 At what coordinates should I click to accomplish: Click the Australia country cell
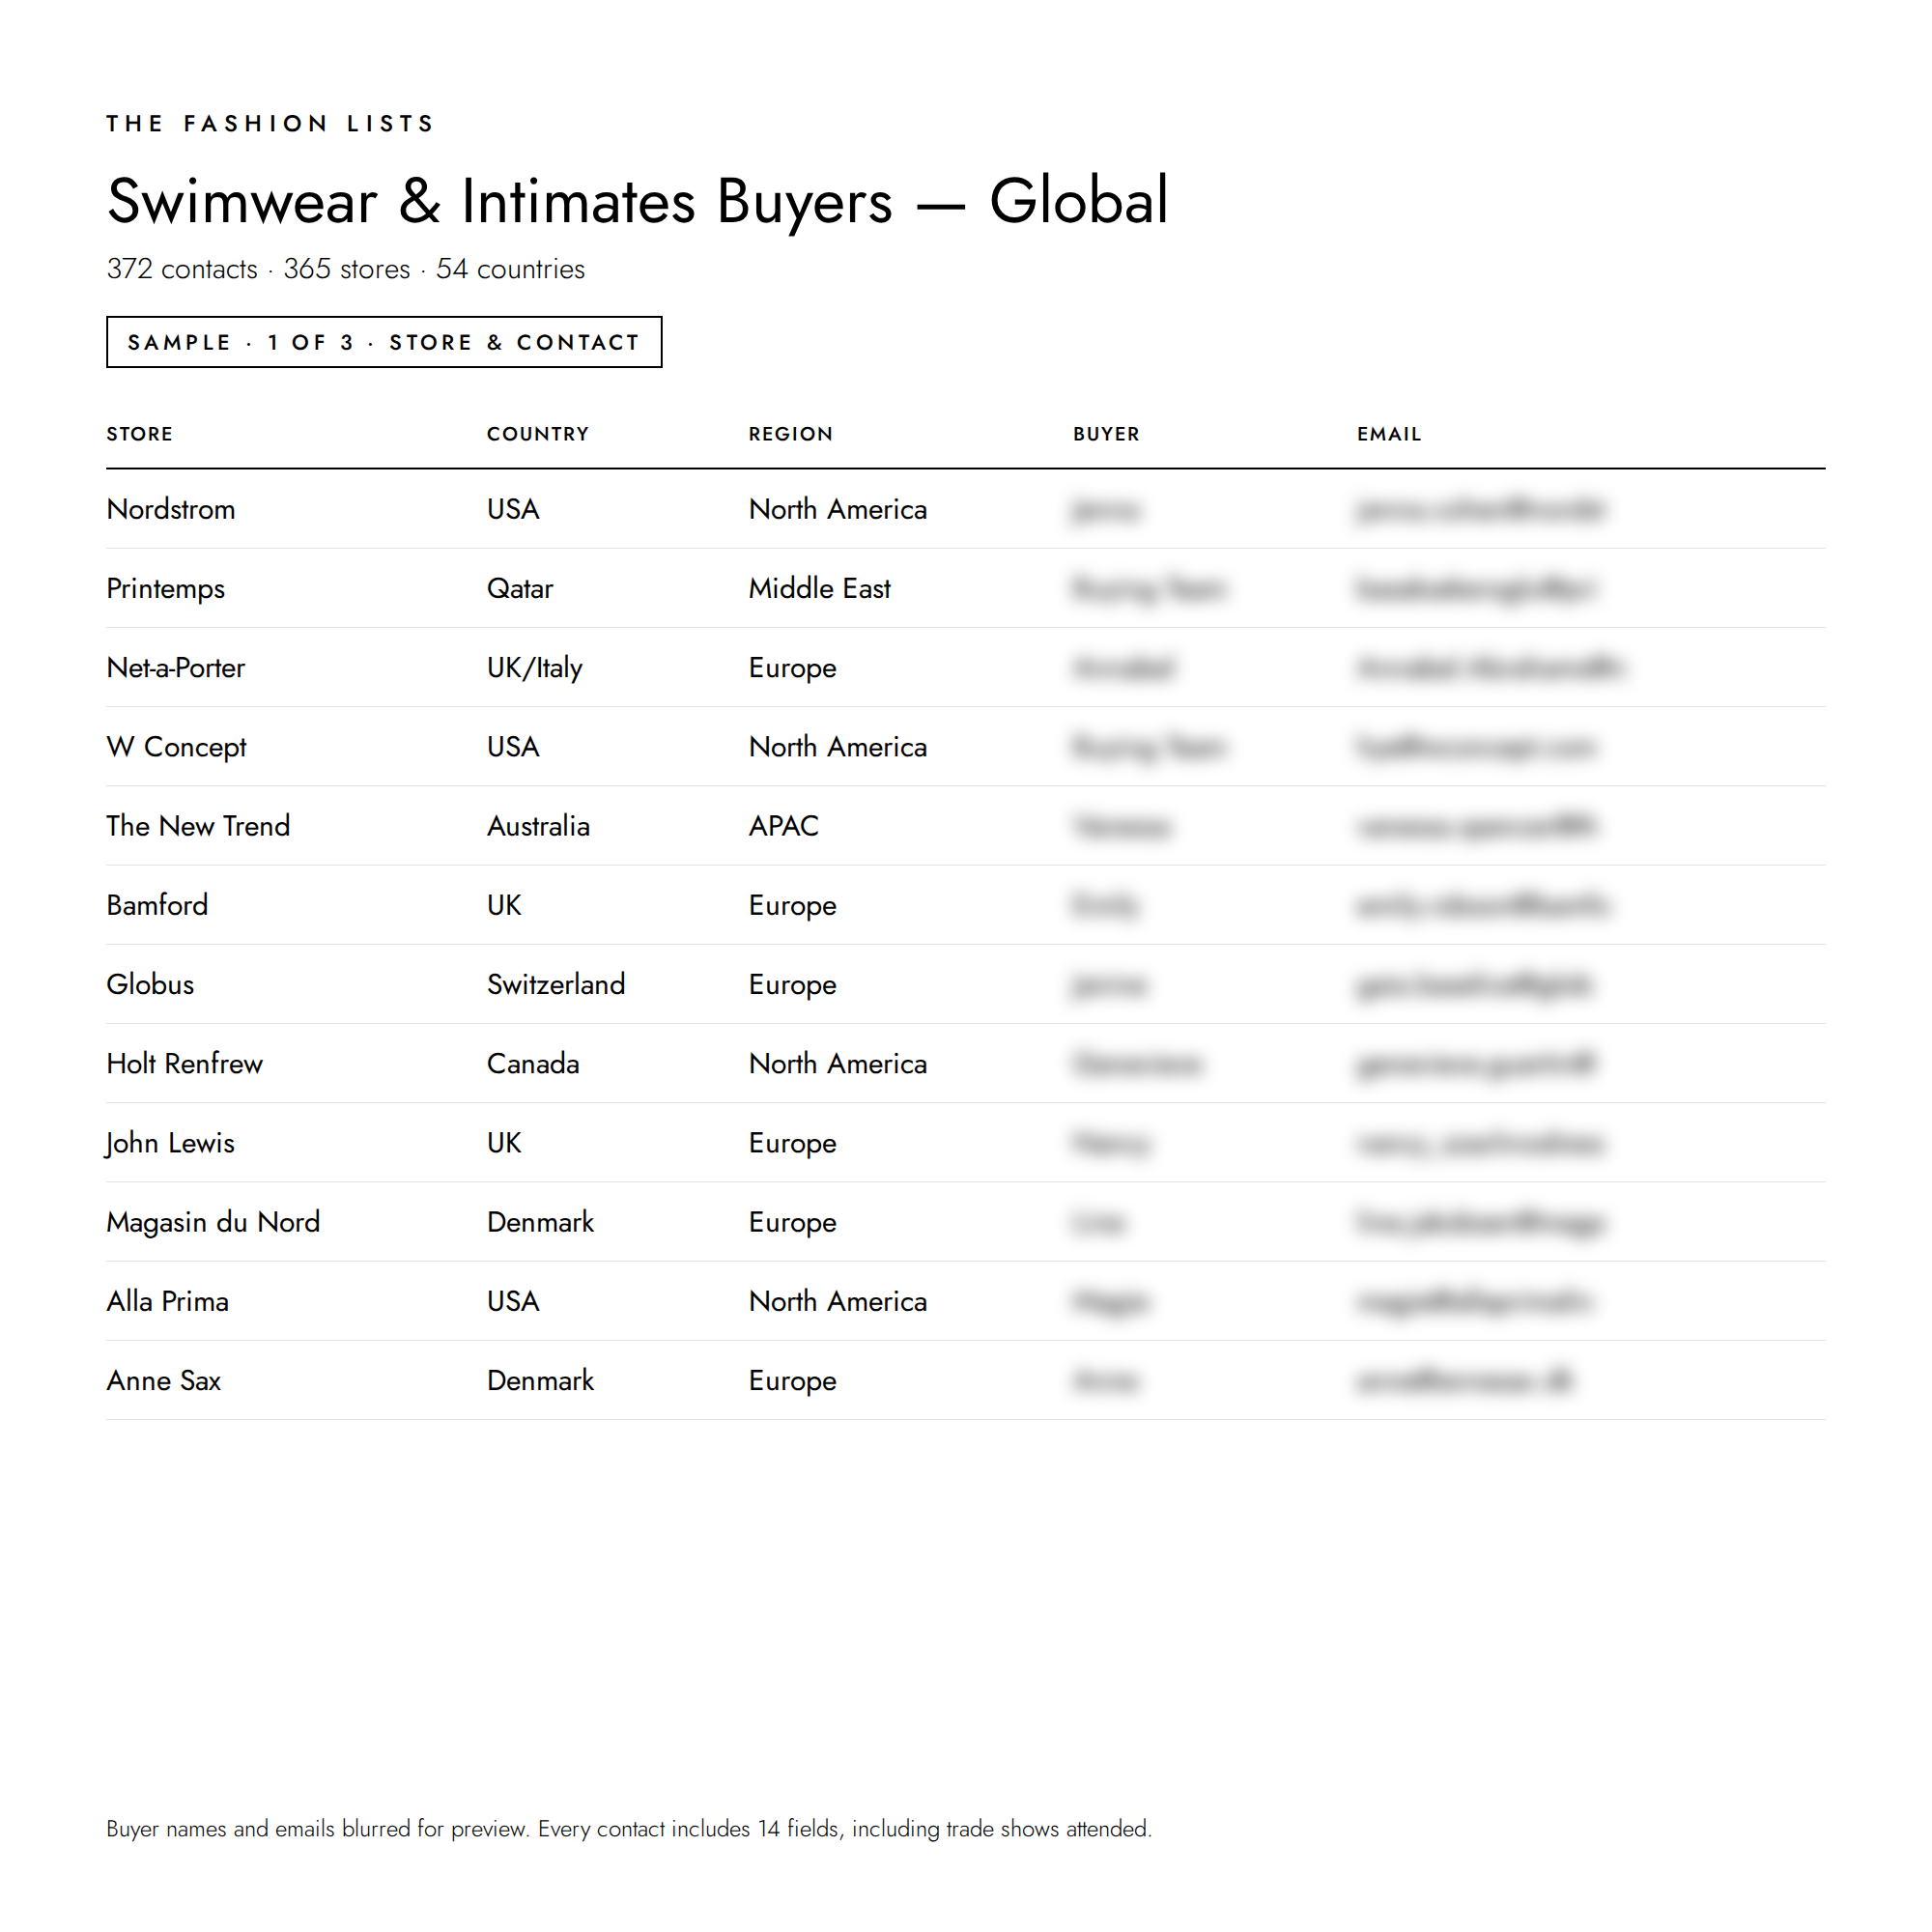coord(538,826)
